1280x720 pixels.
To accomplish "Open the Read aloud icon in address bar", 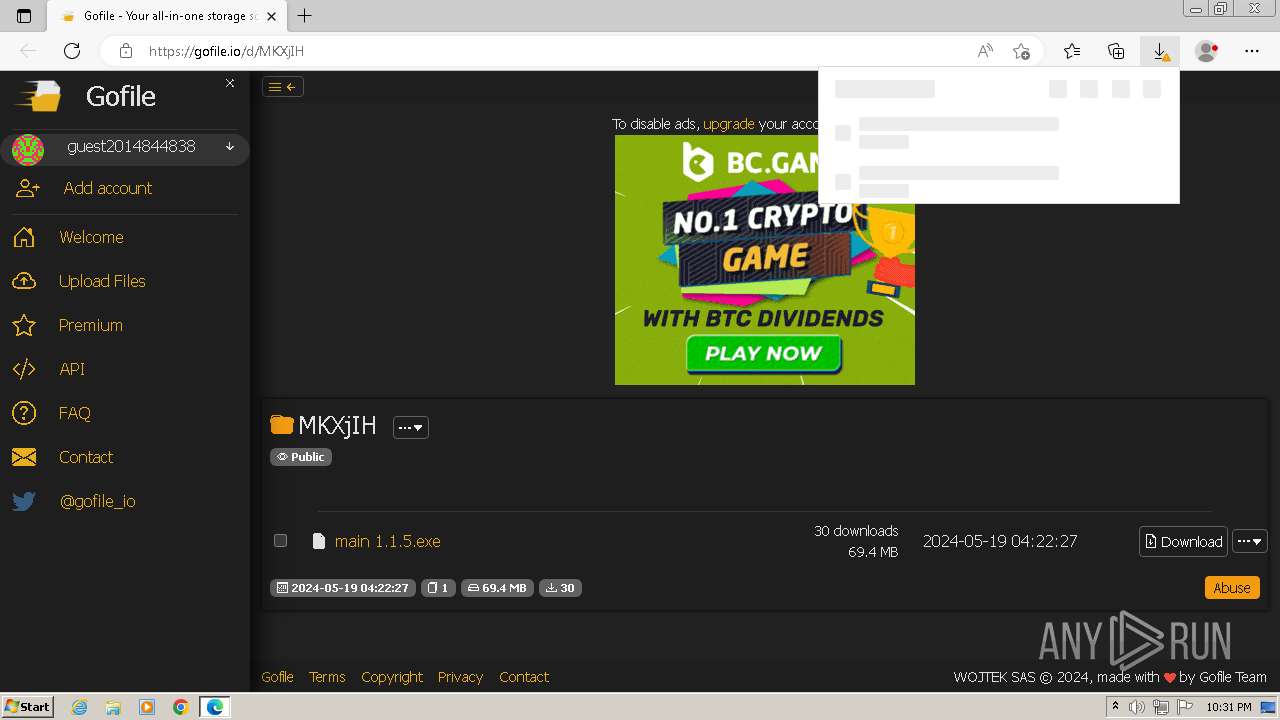I will point(985,51).
